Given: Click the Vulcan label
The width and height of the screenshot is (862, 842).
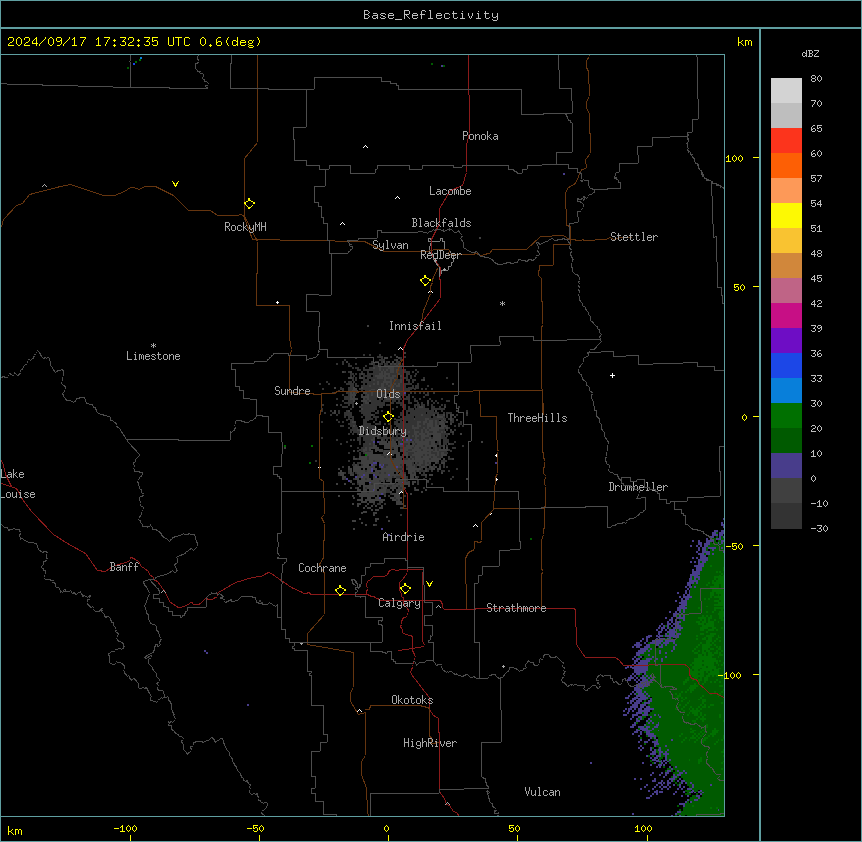Looking at the screenshot, I should [x=543, y=792].
